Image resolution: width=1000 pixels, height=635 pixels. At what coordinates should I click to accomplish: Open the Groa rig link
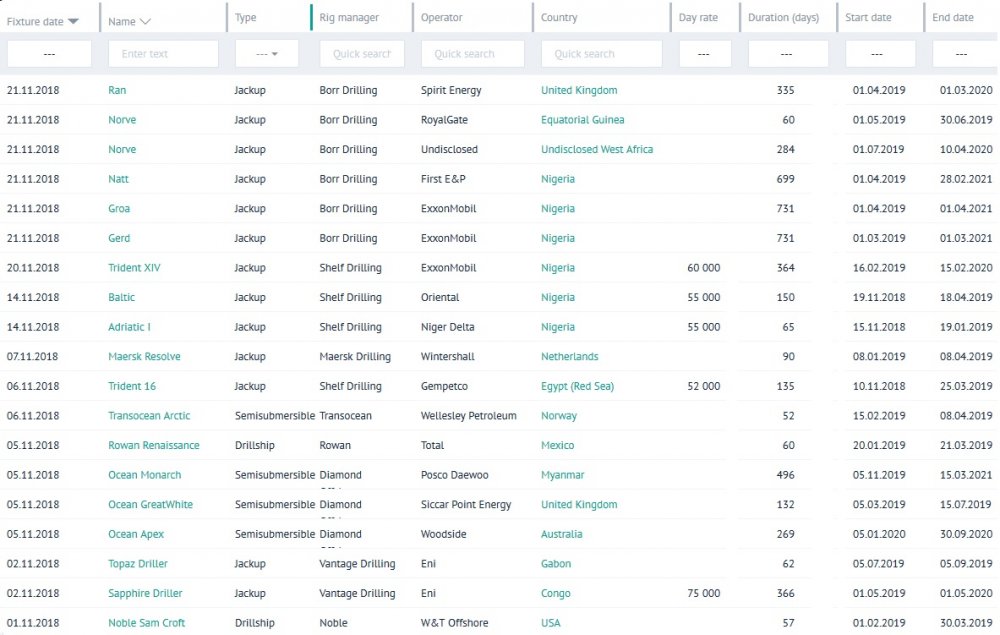click(x=119, y=208)
